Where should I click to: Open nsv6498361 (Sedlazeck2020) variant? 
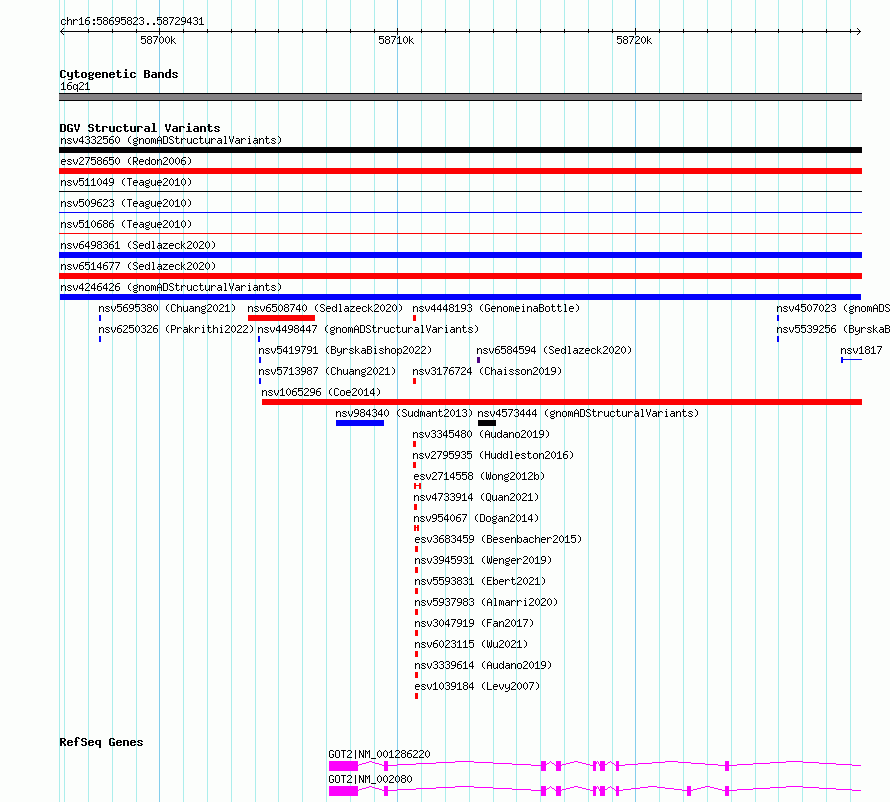[138, 245]
